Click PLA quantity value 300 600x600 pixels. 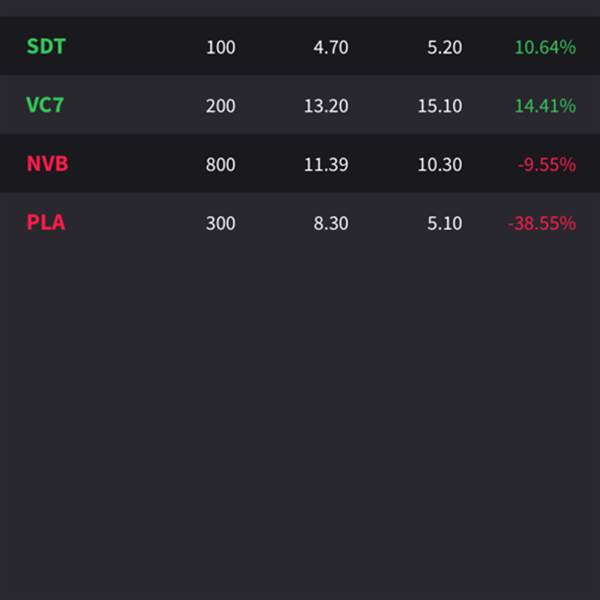tap(220, 223)
